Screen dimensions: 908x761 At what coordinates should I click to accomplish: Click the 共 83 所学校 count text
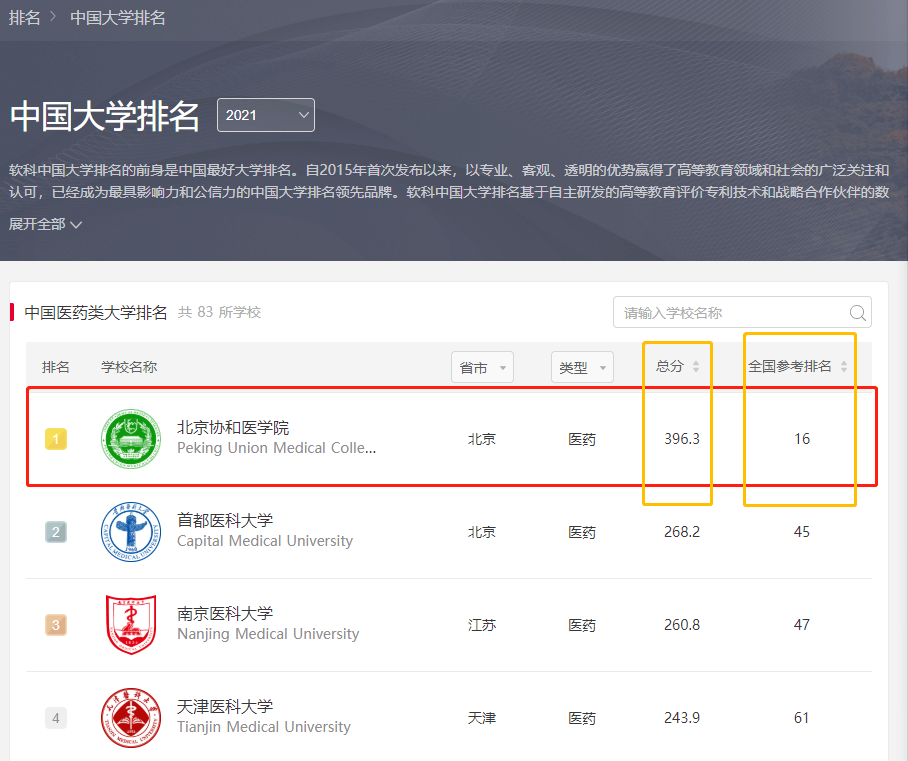(219, 312)
